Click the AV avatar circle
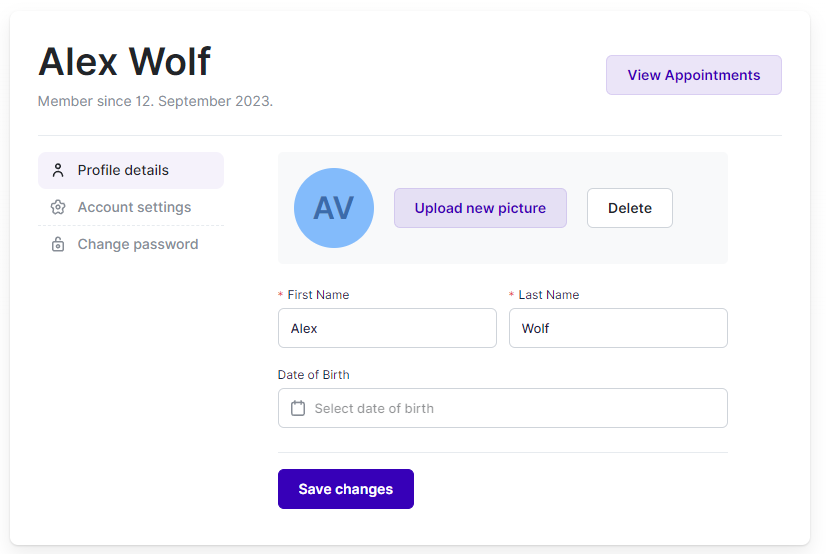 coord(333,208)
